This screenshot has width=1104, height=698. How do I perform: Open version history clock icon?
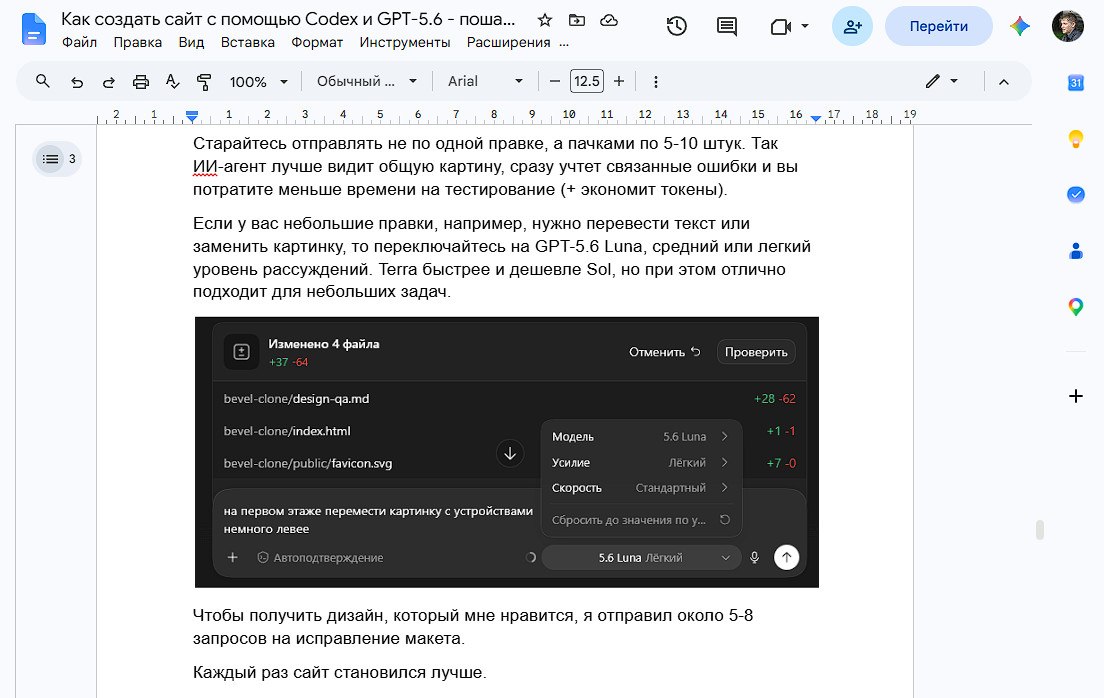point(677,27)
